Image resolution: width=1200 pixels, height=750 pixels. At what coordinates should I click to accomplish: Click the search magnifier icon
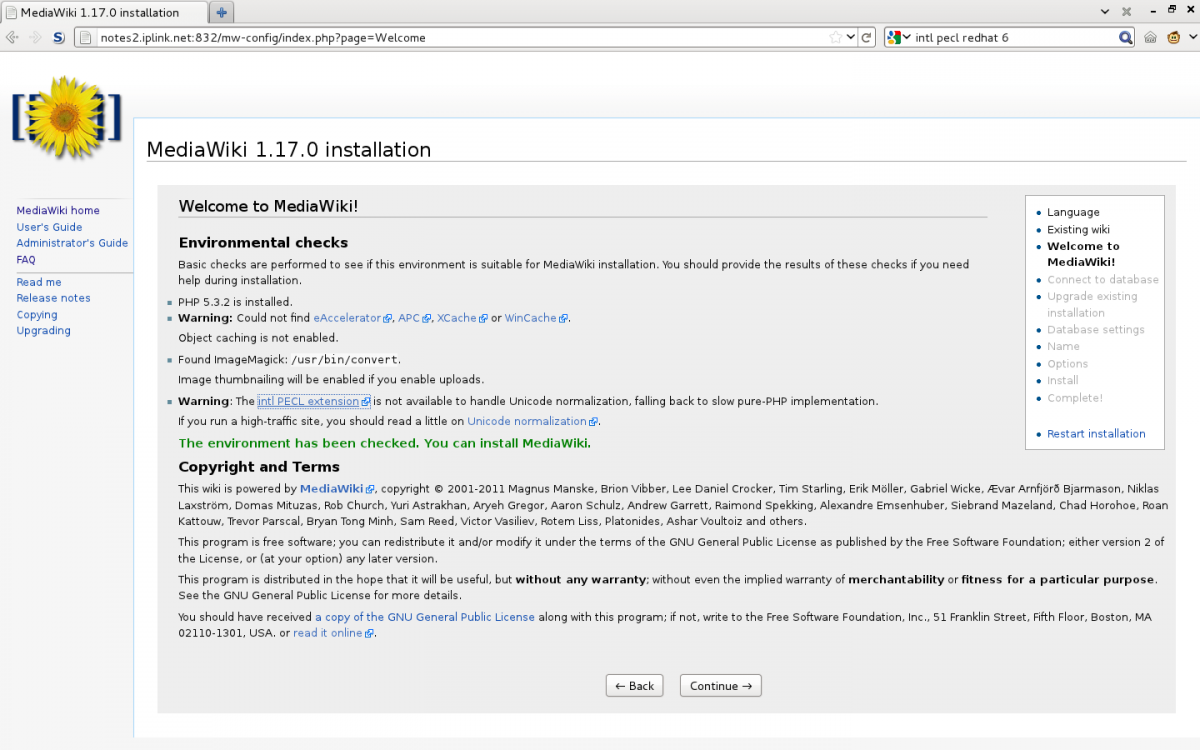point(1125,38)
